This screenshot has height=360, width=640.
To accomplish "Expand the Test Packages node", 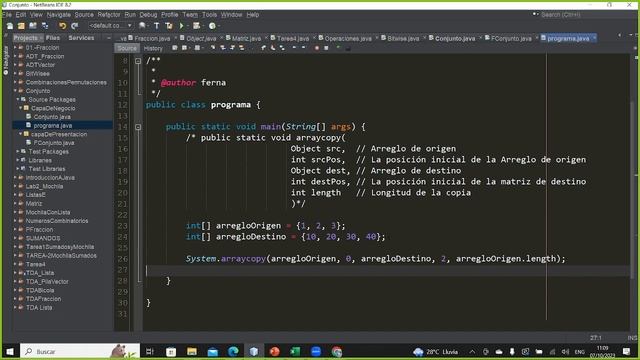I will 18,151.
